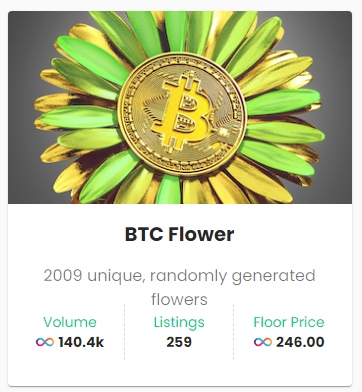Click the ICP infinity icon beside Floor Price
The image size is (362, 392).
(x=263, y=342)
